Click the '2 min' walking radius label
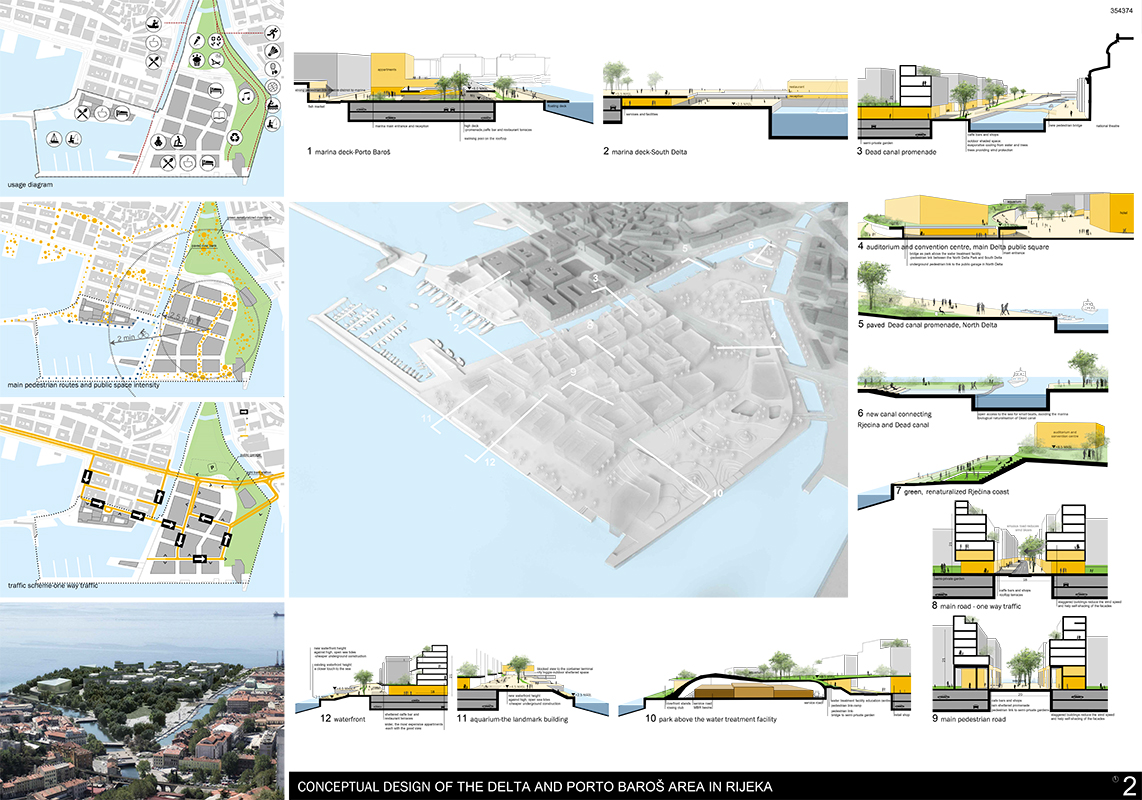 [127, 337]
